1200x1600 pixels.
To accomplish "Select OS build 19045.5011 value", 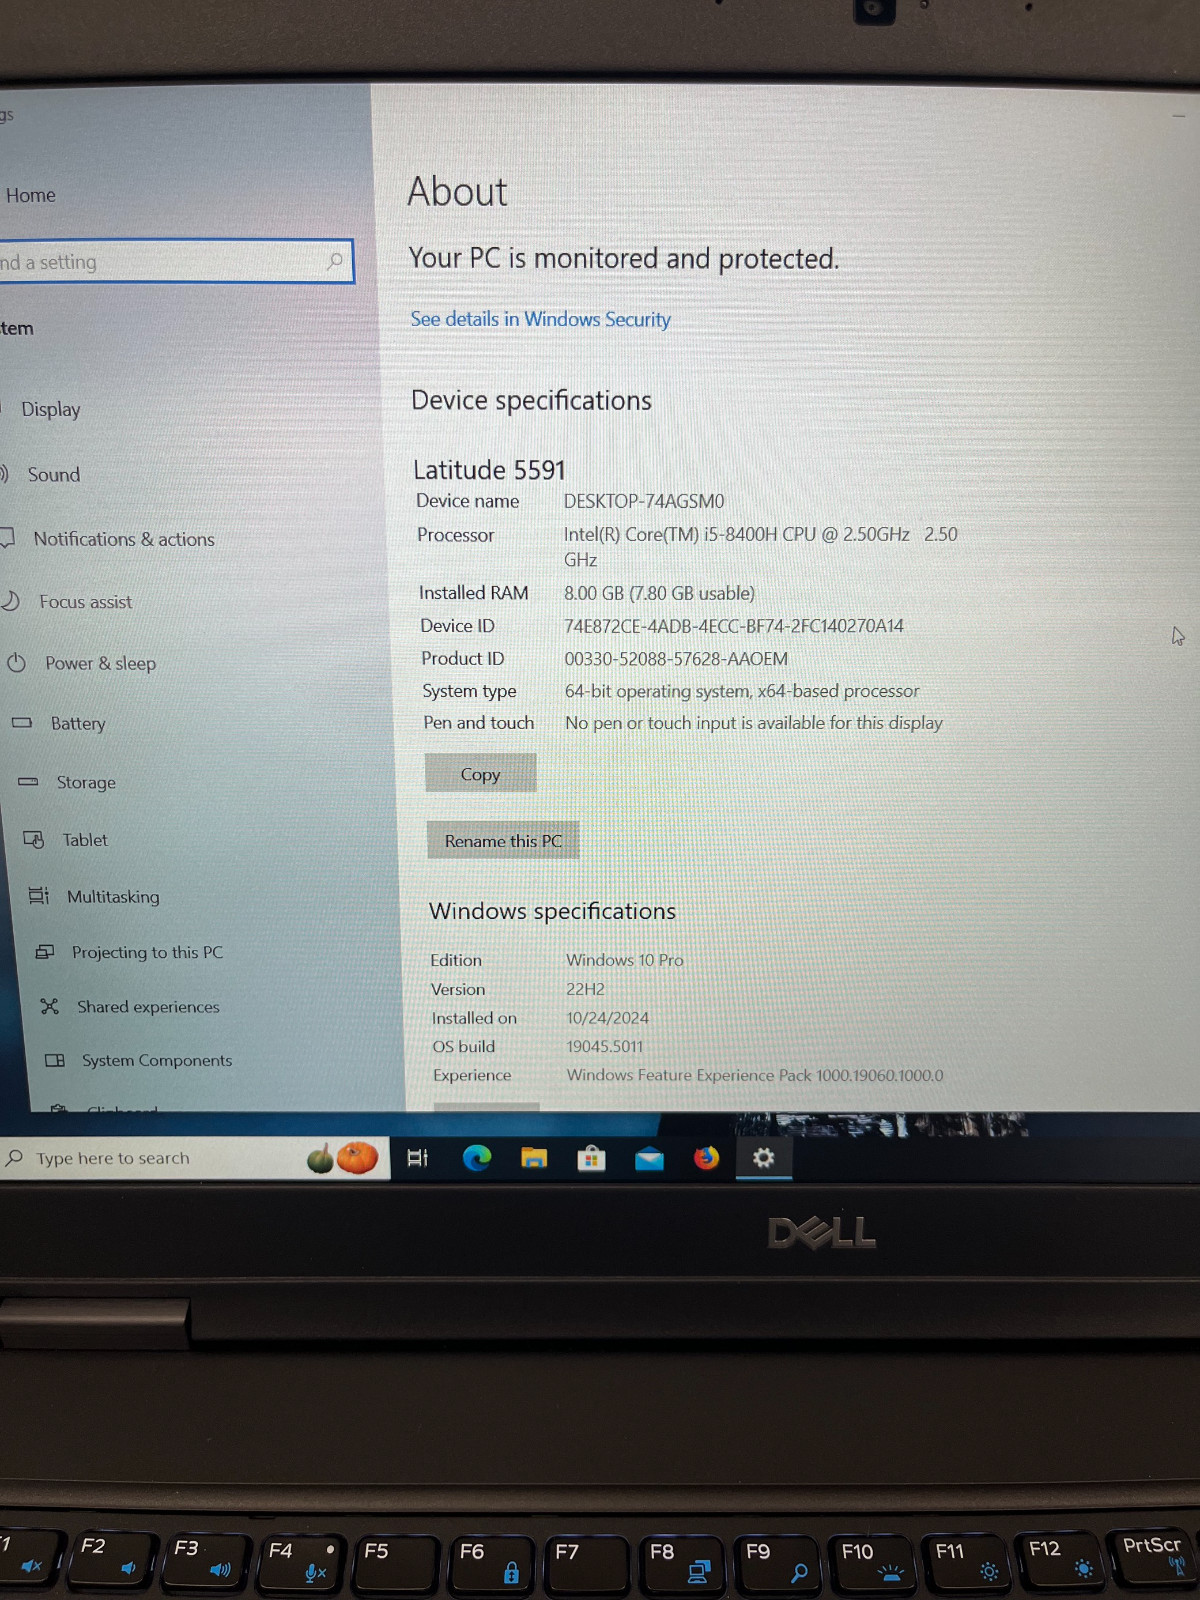I will pos(605,1046).
